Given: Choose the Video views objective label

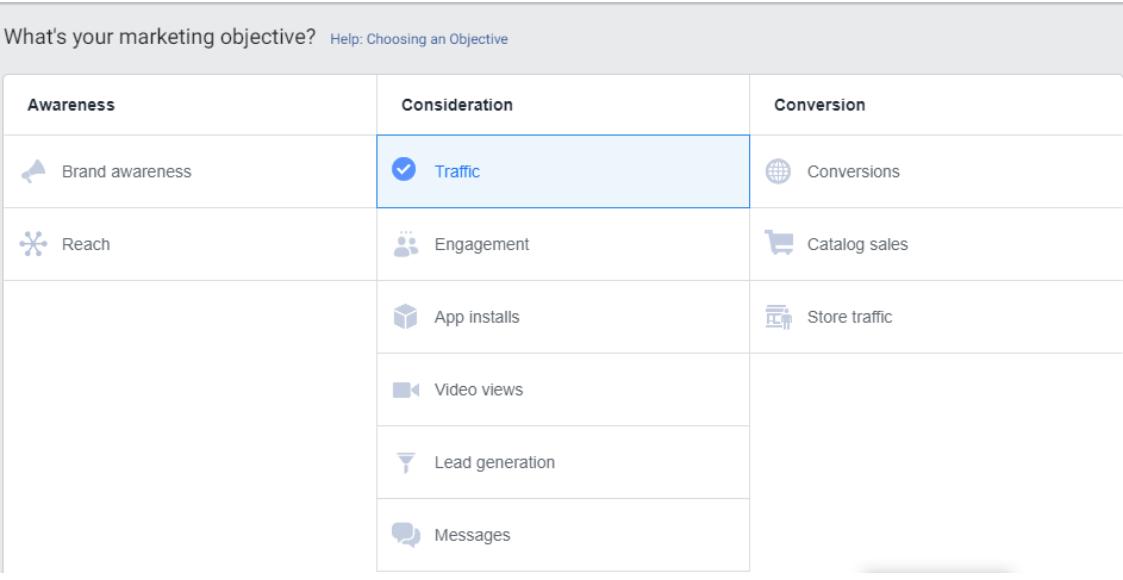Looking at the screenshot, I should pyautogui.click(x=478, y=390).
